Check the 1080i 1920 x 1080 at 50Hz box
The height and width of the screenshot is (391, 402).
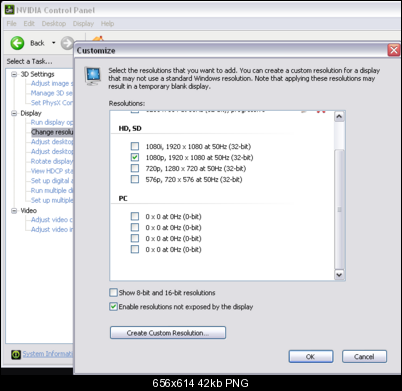(x=135, y=146)
